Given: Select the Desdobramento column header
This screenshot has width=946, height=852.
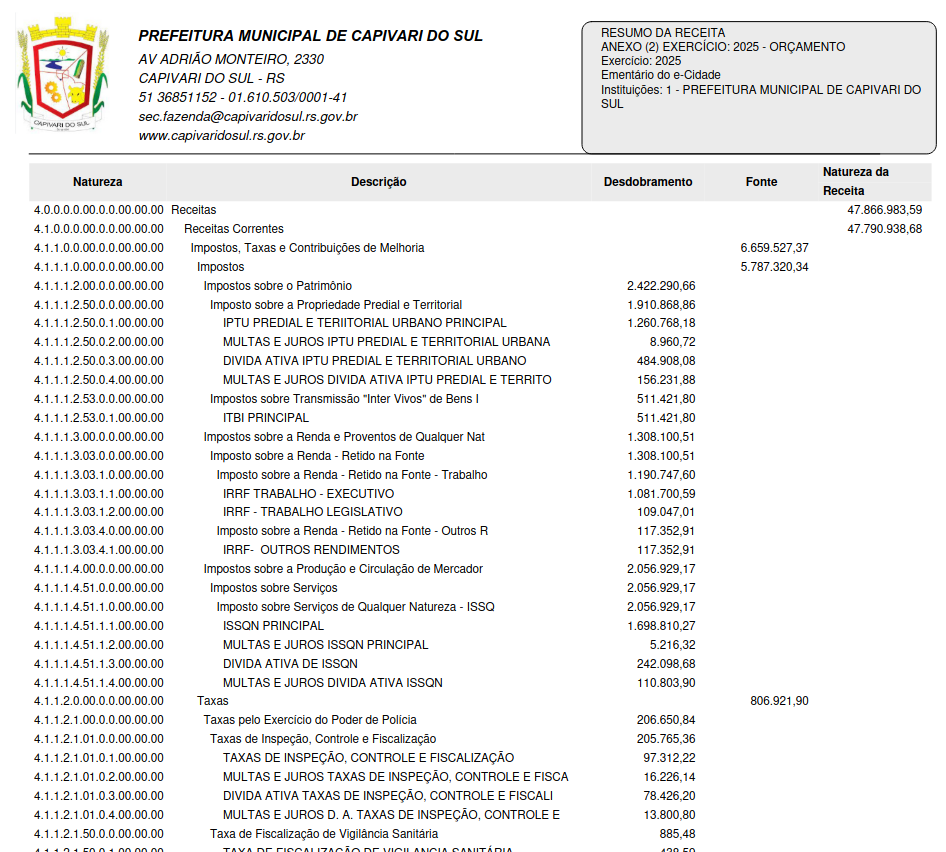Looking at the screenshot, I should (648, 182).
